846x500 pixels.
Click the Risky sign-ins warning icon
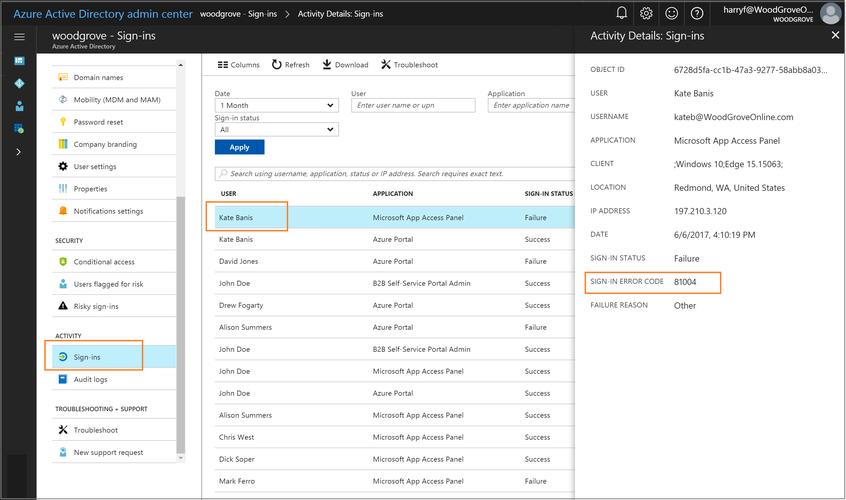pyautogui.click(x=63, y=306)
